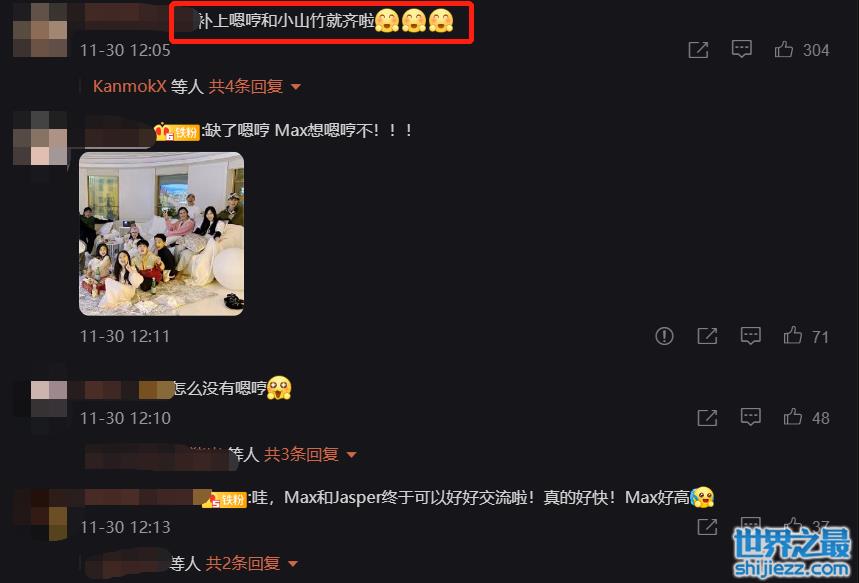
Task: Reply to the 12:11 photo comment
Action: (751, 335)
